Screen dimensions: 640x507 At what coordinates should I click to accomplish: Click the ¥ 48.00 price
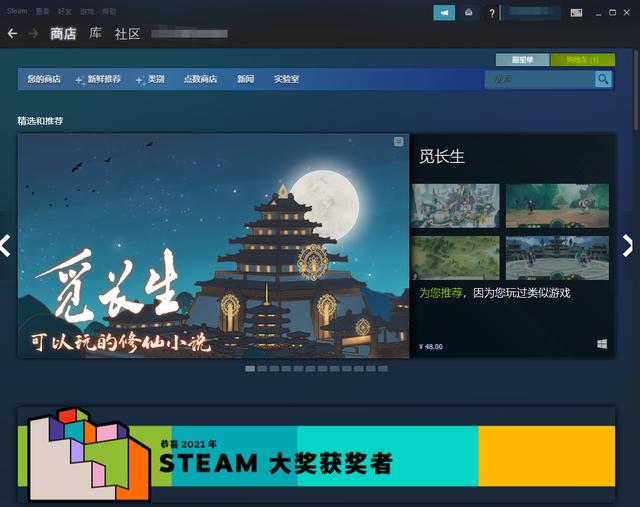point(431,347)
